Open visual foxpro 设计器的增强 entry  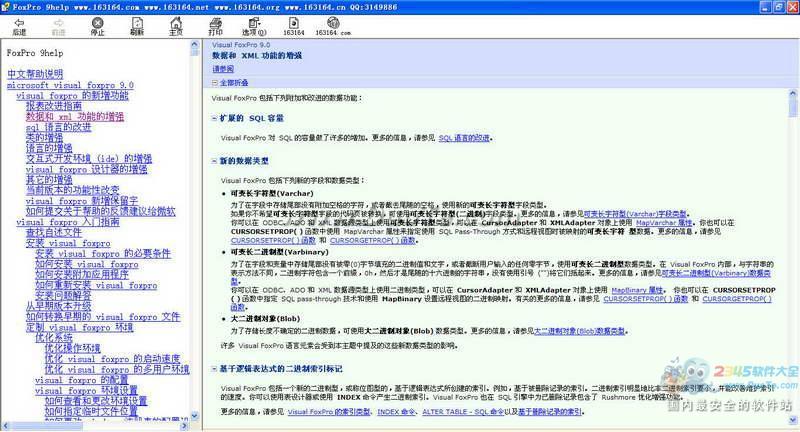click(x=86, y=169)
